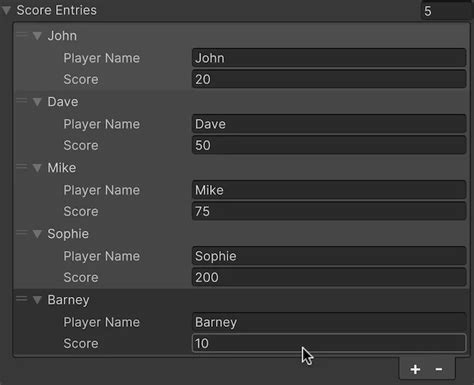Click the Player Name label under Sophie

click(x=102, y=256)
